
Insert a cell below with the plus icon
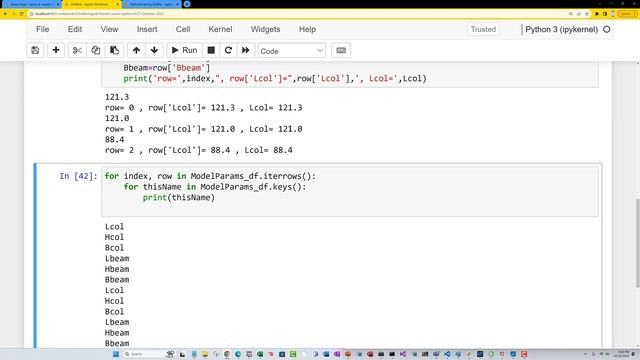click(56, 50)
